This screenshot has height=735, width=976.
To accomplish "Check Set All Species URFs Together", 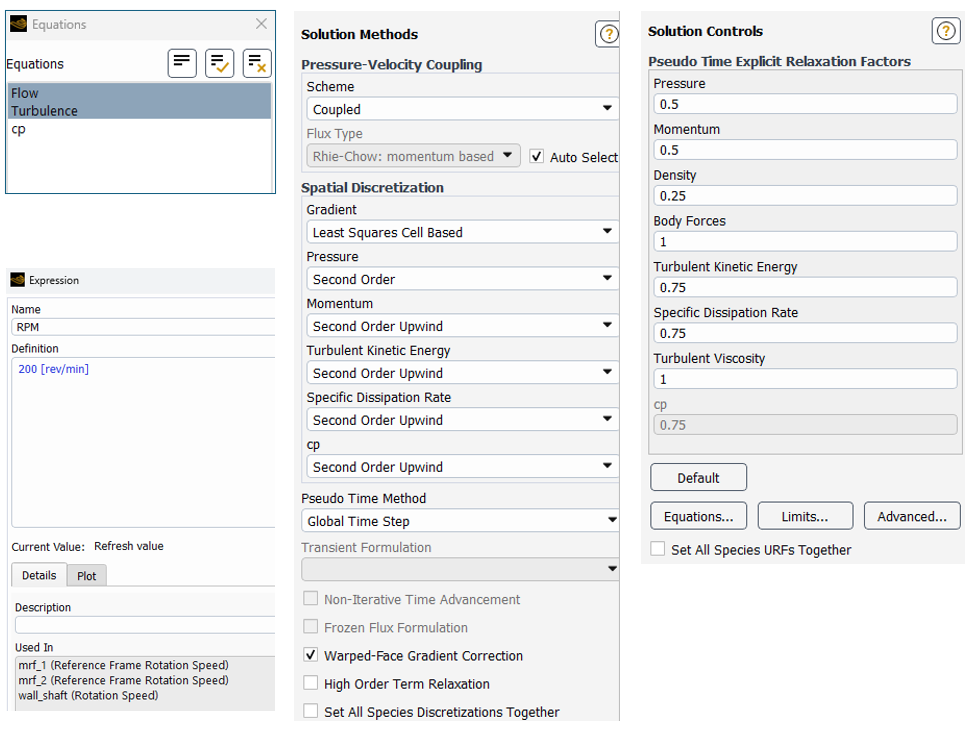I will tap(658, 549).
